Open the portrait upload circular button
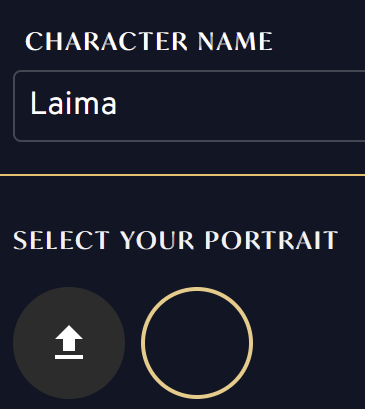Screen dimensions: 365x409 pyautogui.click(x=69, y=343)
